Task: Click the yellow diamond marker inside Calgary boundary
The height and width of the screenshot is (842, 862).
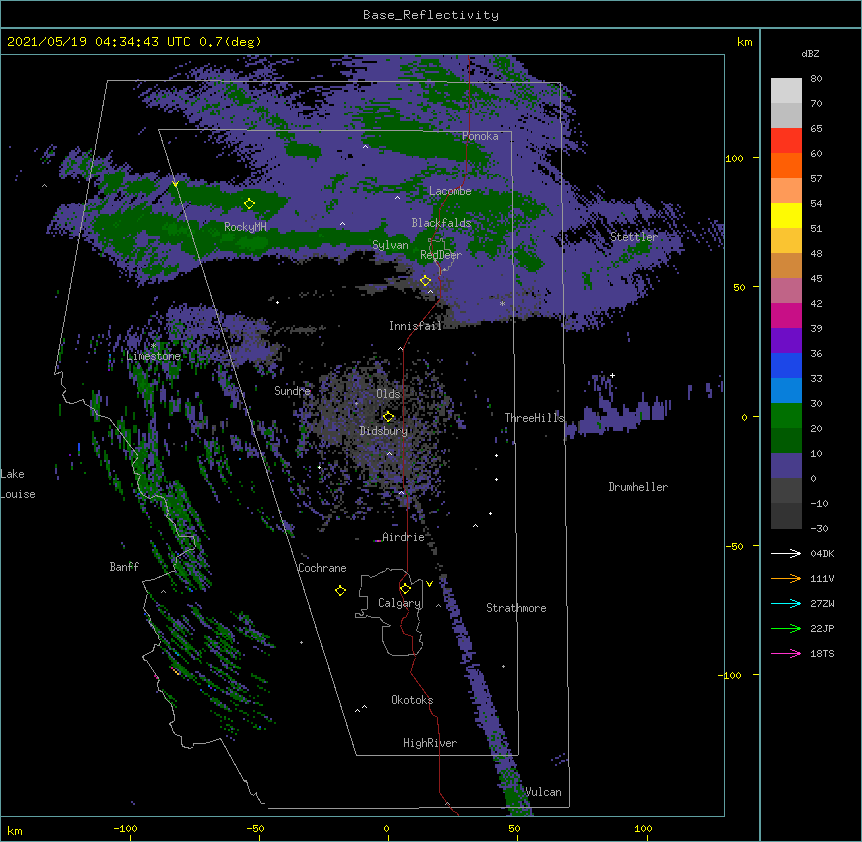Action: (405, 589)
